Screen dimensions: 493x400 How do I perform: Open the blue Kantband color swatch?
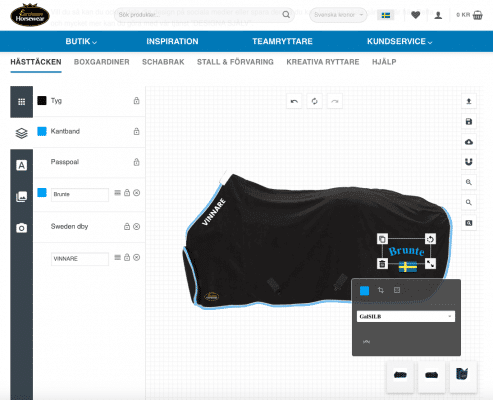pyautogui.click(x=42, y=131)
